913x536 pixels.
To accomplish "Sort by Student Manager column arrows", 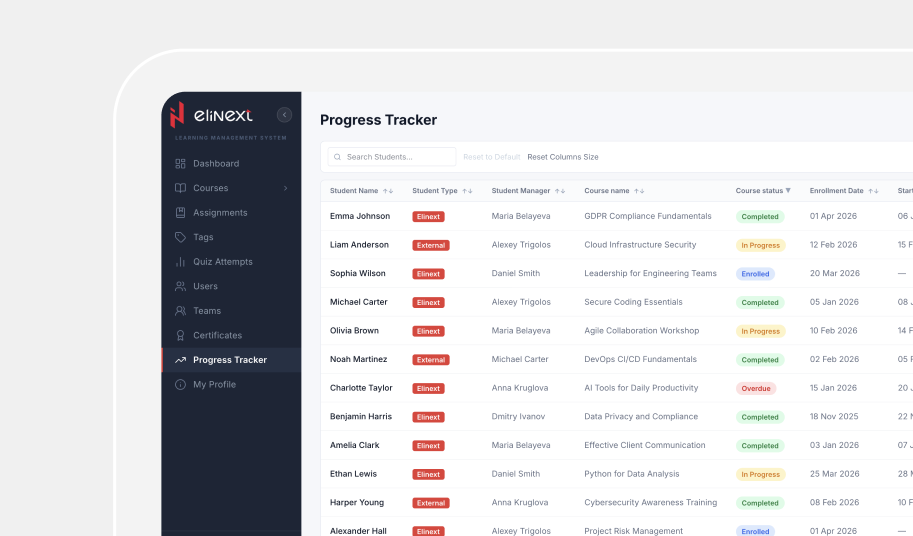I will coord(560,191).
